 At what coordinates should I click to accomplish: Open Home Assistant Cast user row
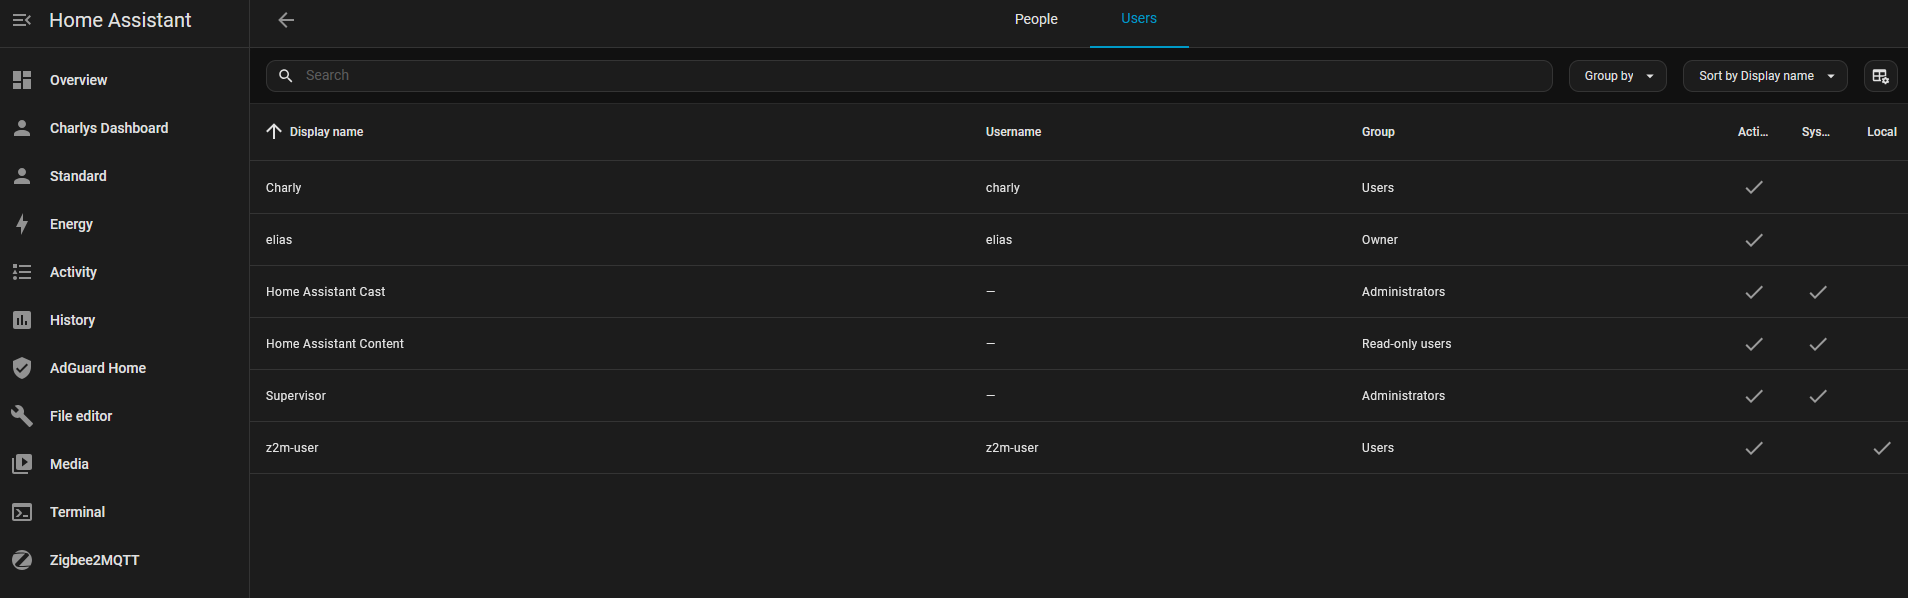(1079, 292)
